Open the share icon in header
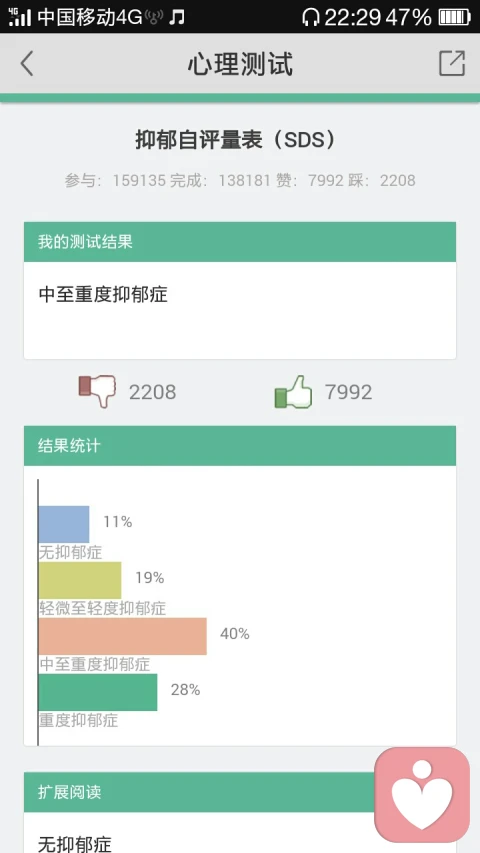480x853 pixels. (452, 63)
